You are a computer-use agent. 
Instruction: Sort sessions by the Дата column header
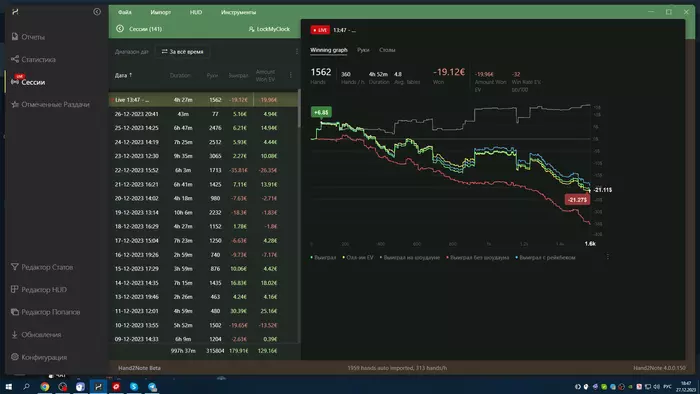click(123, 75)
